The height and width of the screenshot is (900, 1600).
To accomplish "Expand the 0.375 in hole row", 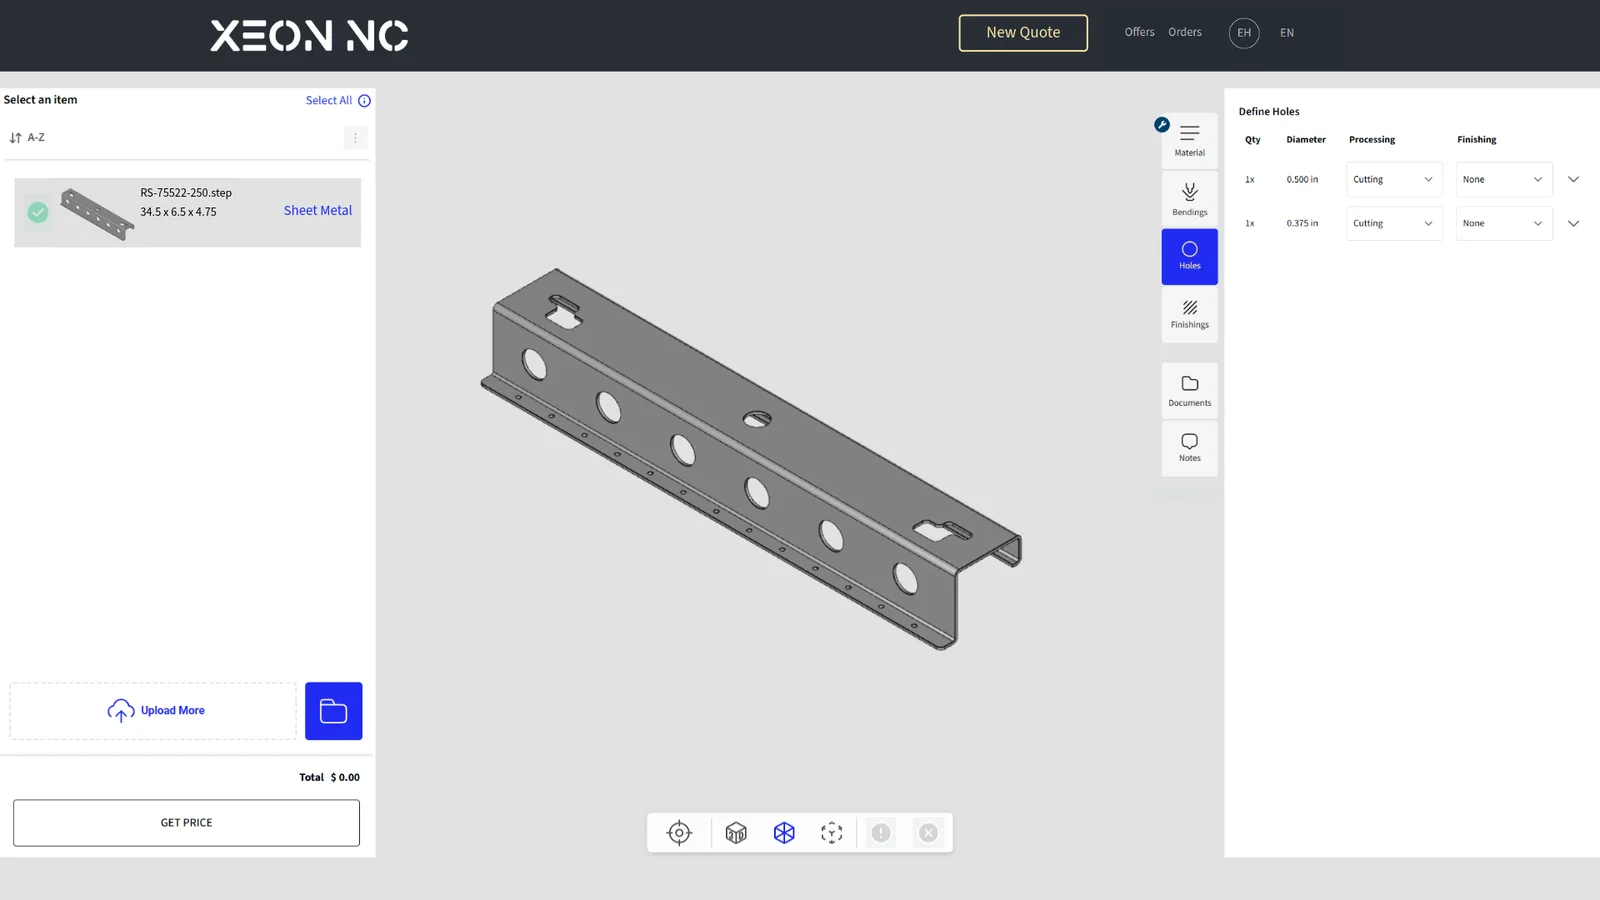I will tap(1573, 224).
